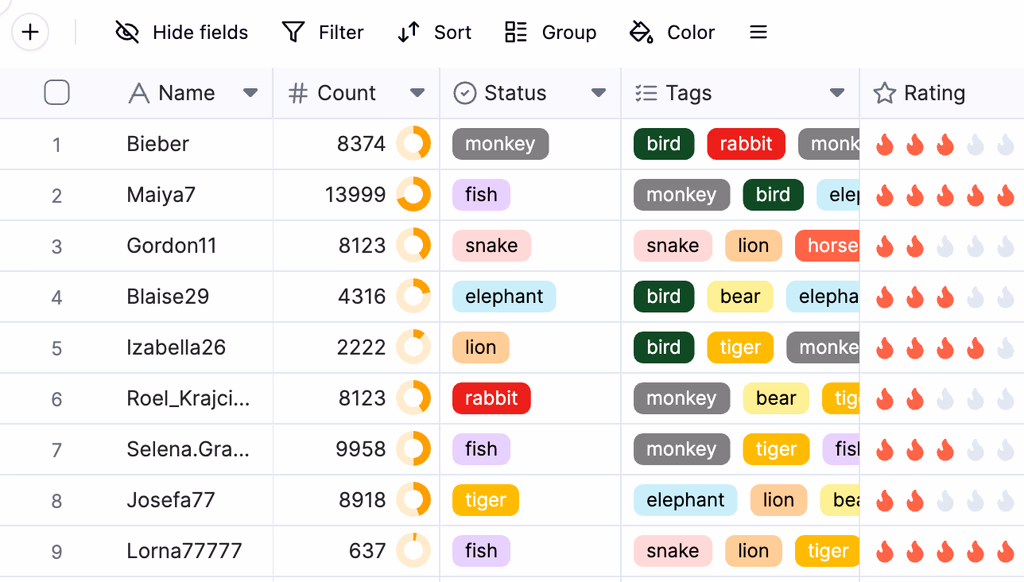Click the monkey status pill on row 1

pyautogui.click(x=500, y=144)
